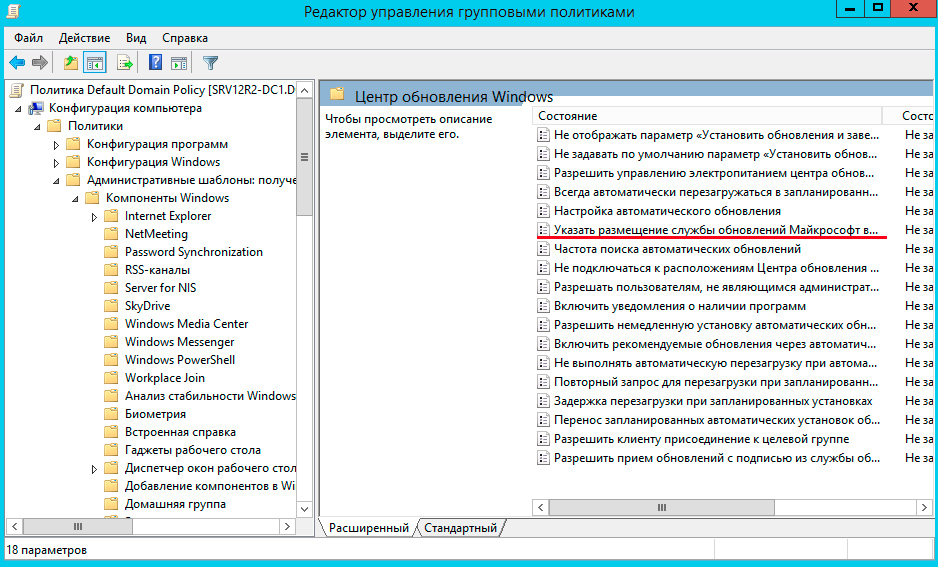The height and width of the screenshot is (567, 938).
Task: Expand the Internet Explorer node
Action: pos(94,217)
